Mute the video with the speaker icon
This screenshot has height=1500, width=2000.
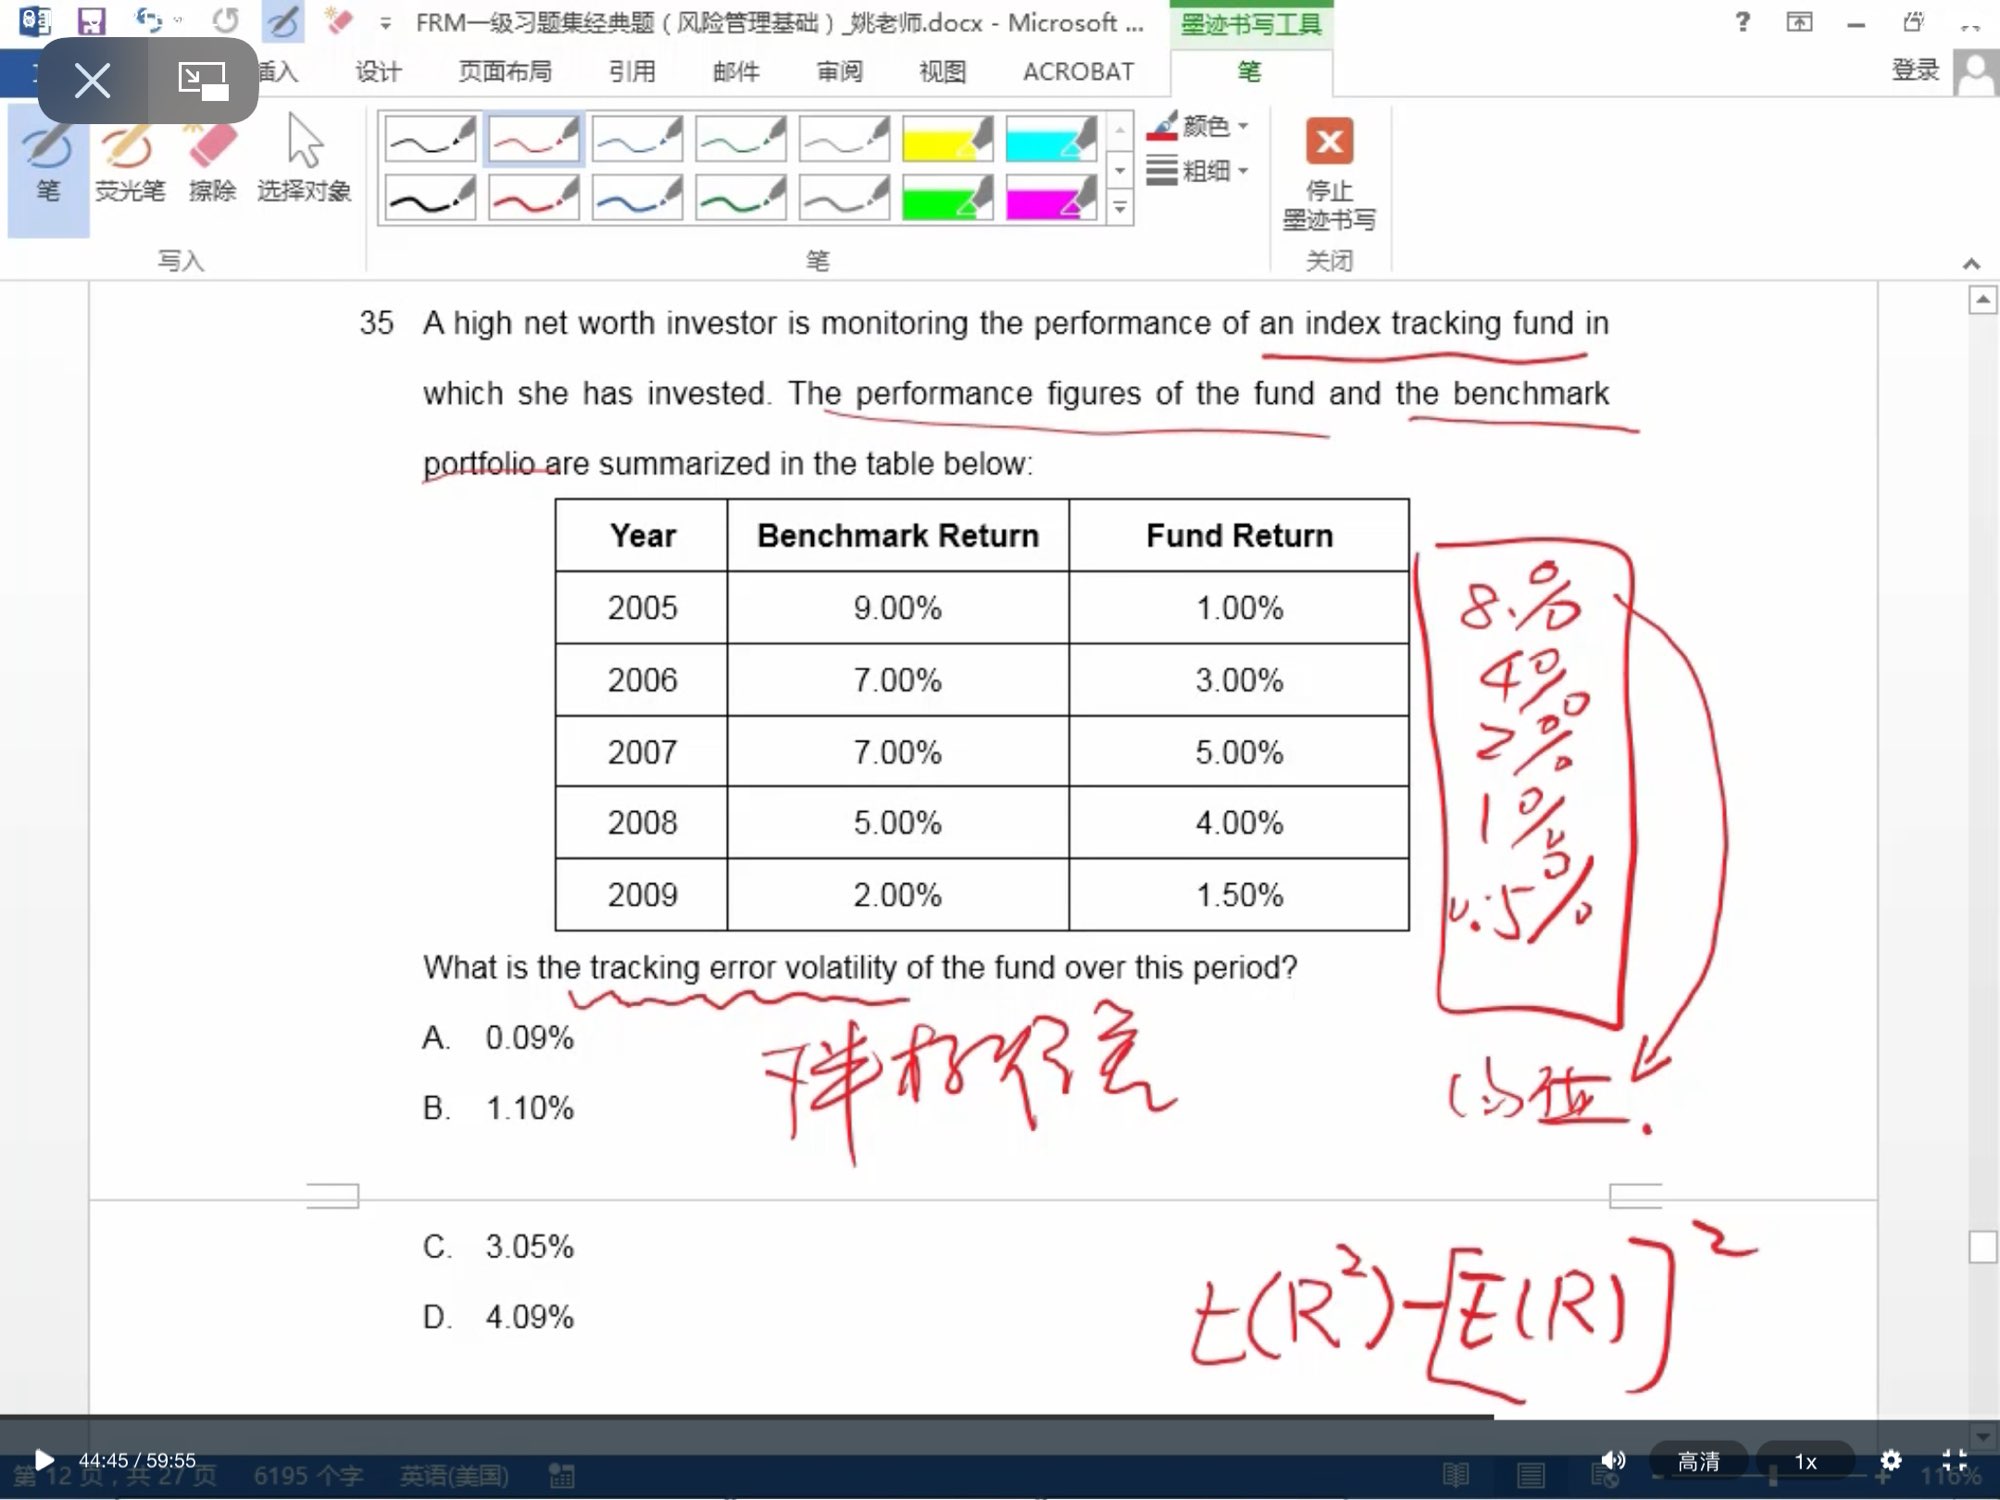click(1612, 1460)
